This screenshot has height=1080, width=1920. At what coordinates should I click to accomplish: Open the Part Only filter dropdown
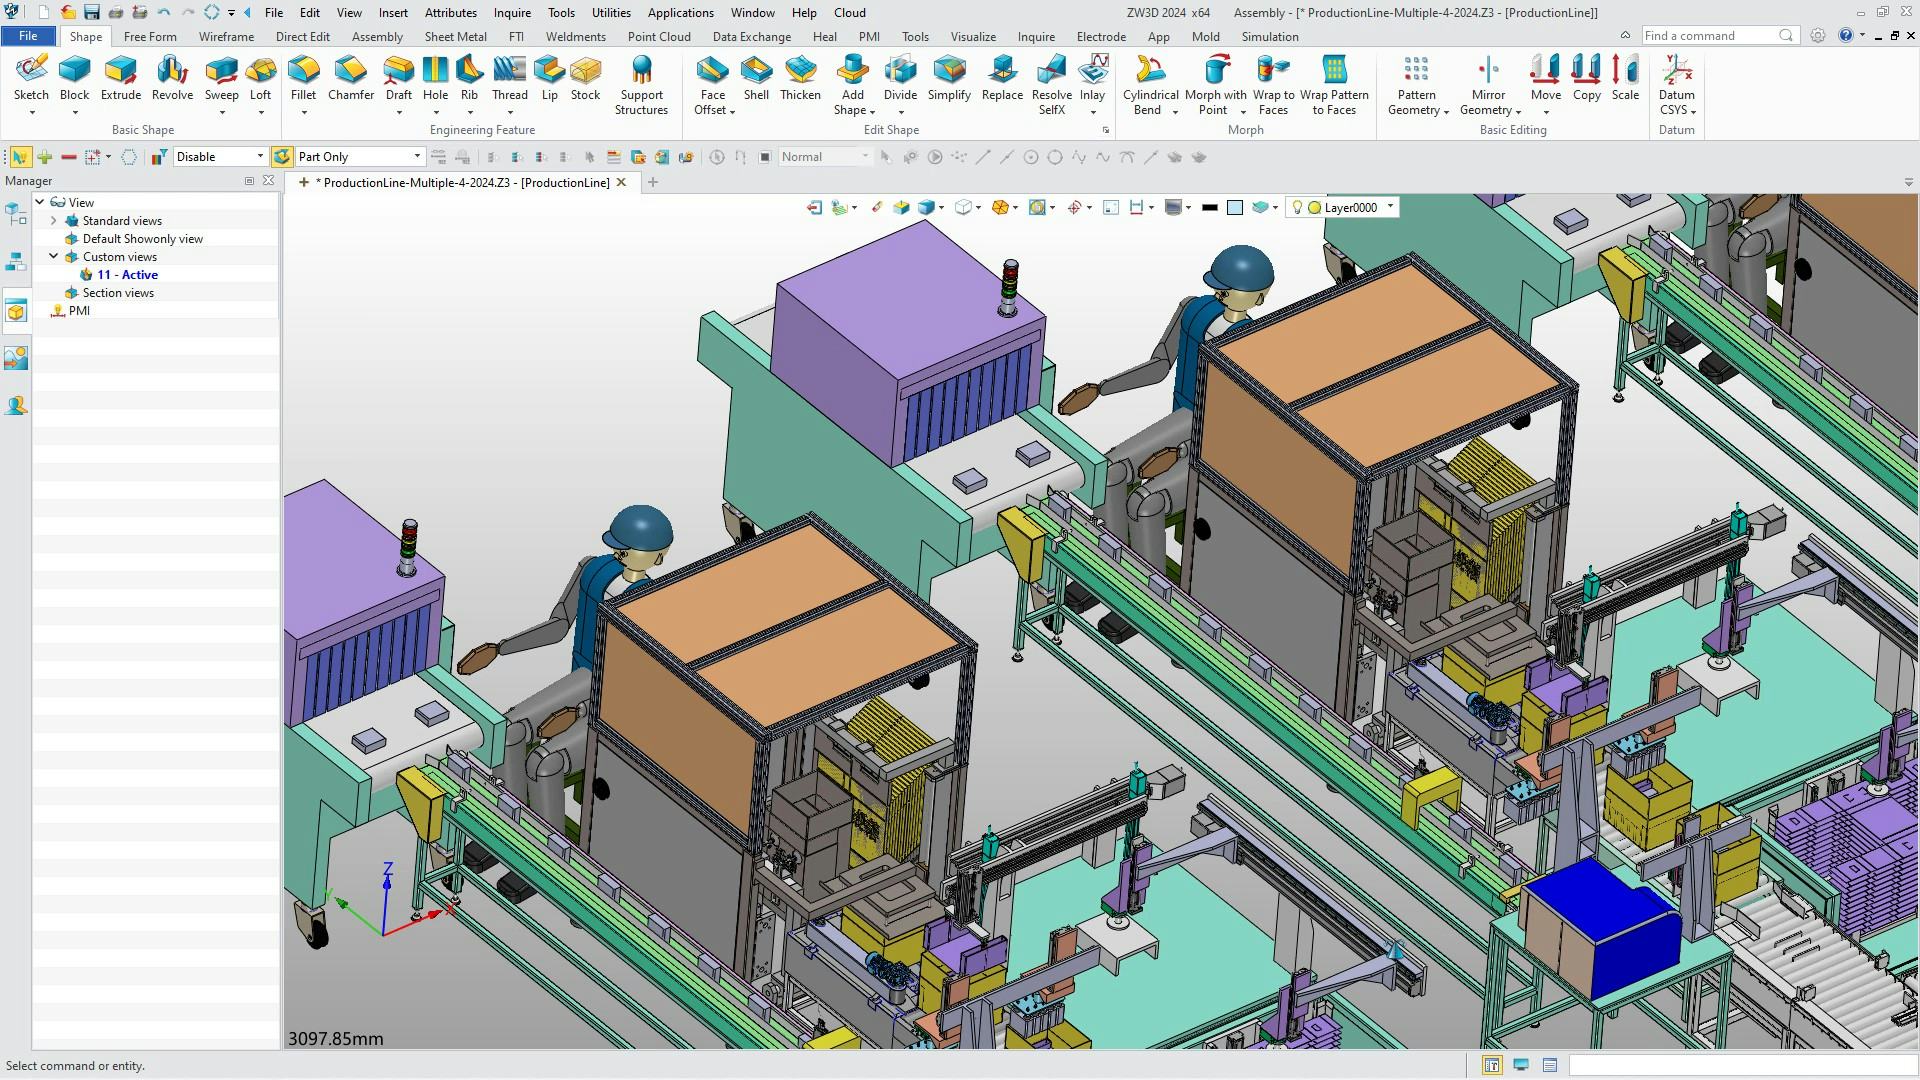click(x=416, y=156)
